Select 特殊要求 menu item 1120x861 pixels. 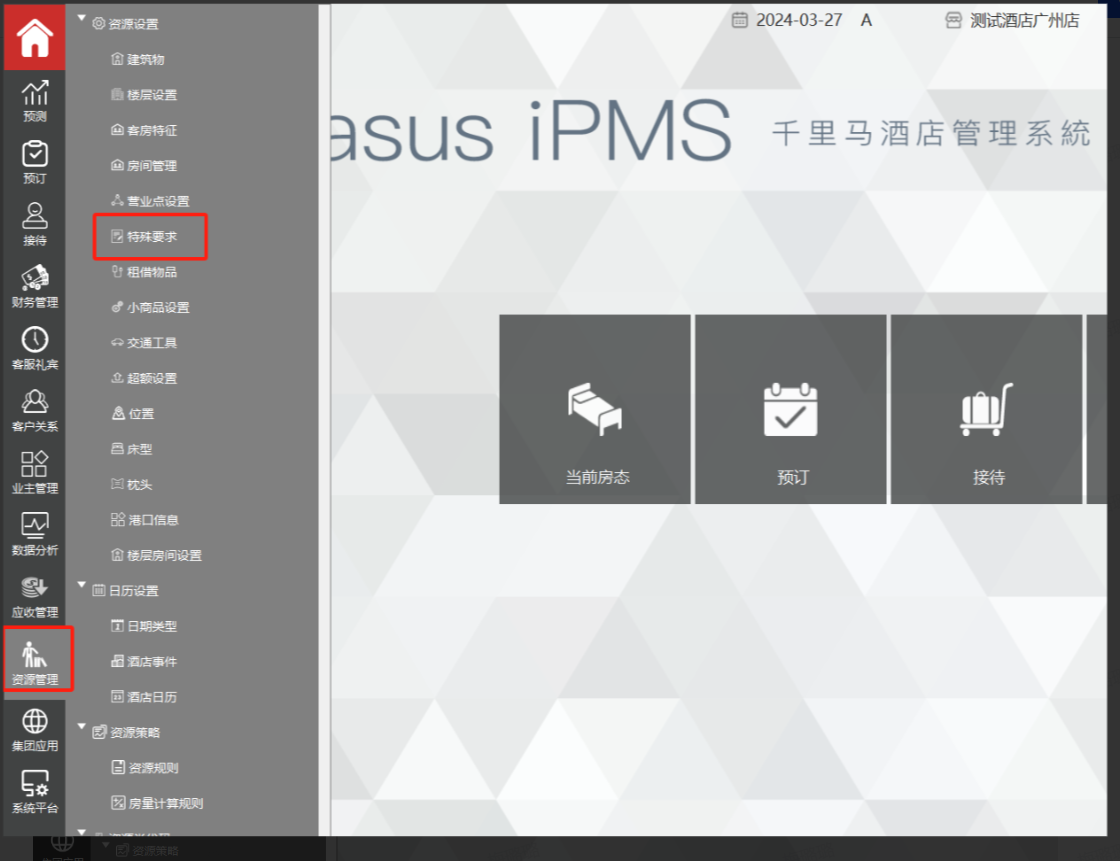coord(151,237)
